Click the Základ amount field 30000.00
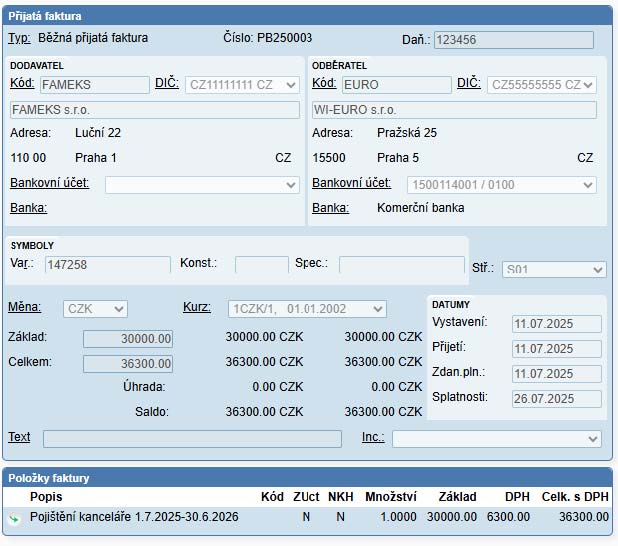 pyautogui.click(x=127, y=339)
